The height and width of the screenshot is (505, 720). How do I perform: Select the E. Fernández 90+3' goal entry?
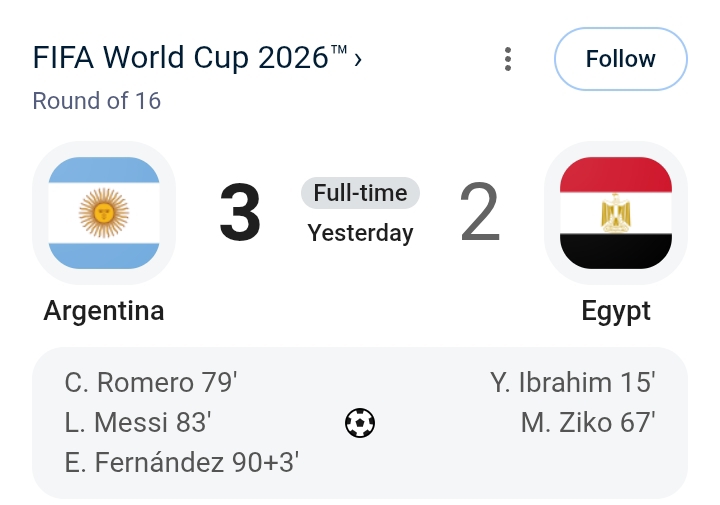point(182,462)
